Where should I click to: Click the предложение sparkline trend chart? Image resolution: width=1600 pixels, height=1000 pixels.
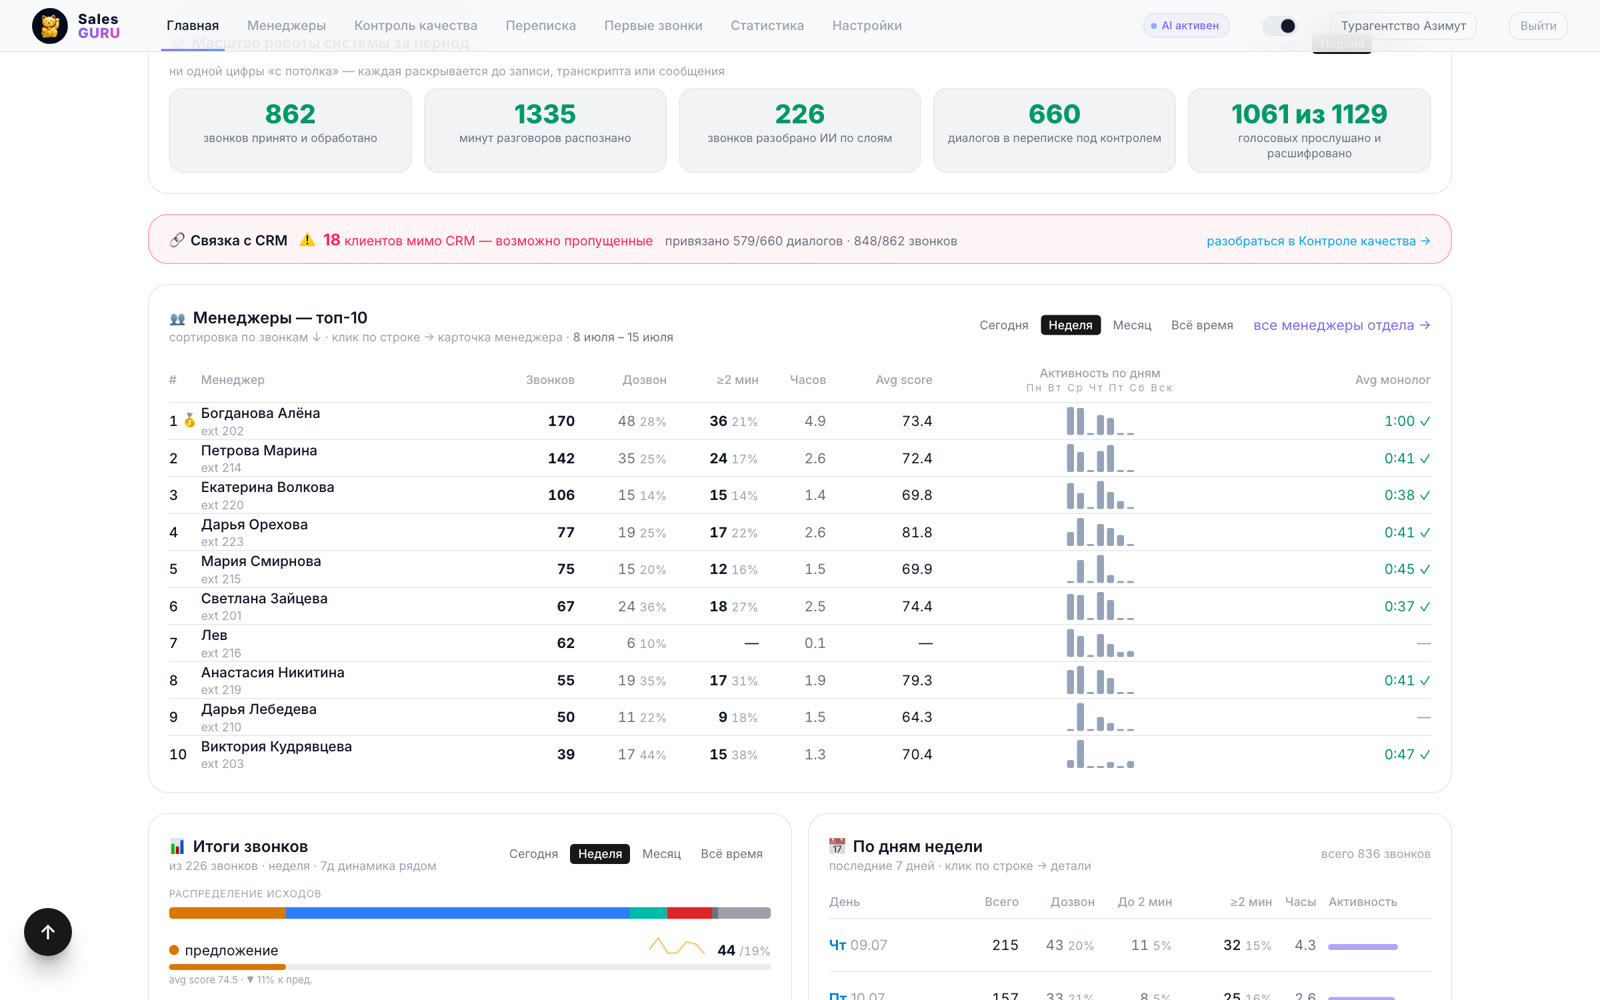click(x=677, y=946)
